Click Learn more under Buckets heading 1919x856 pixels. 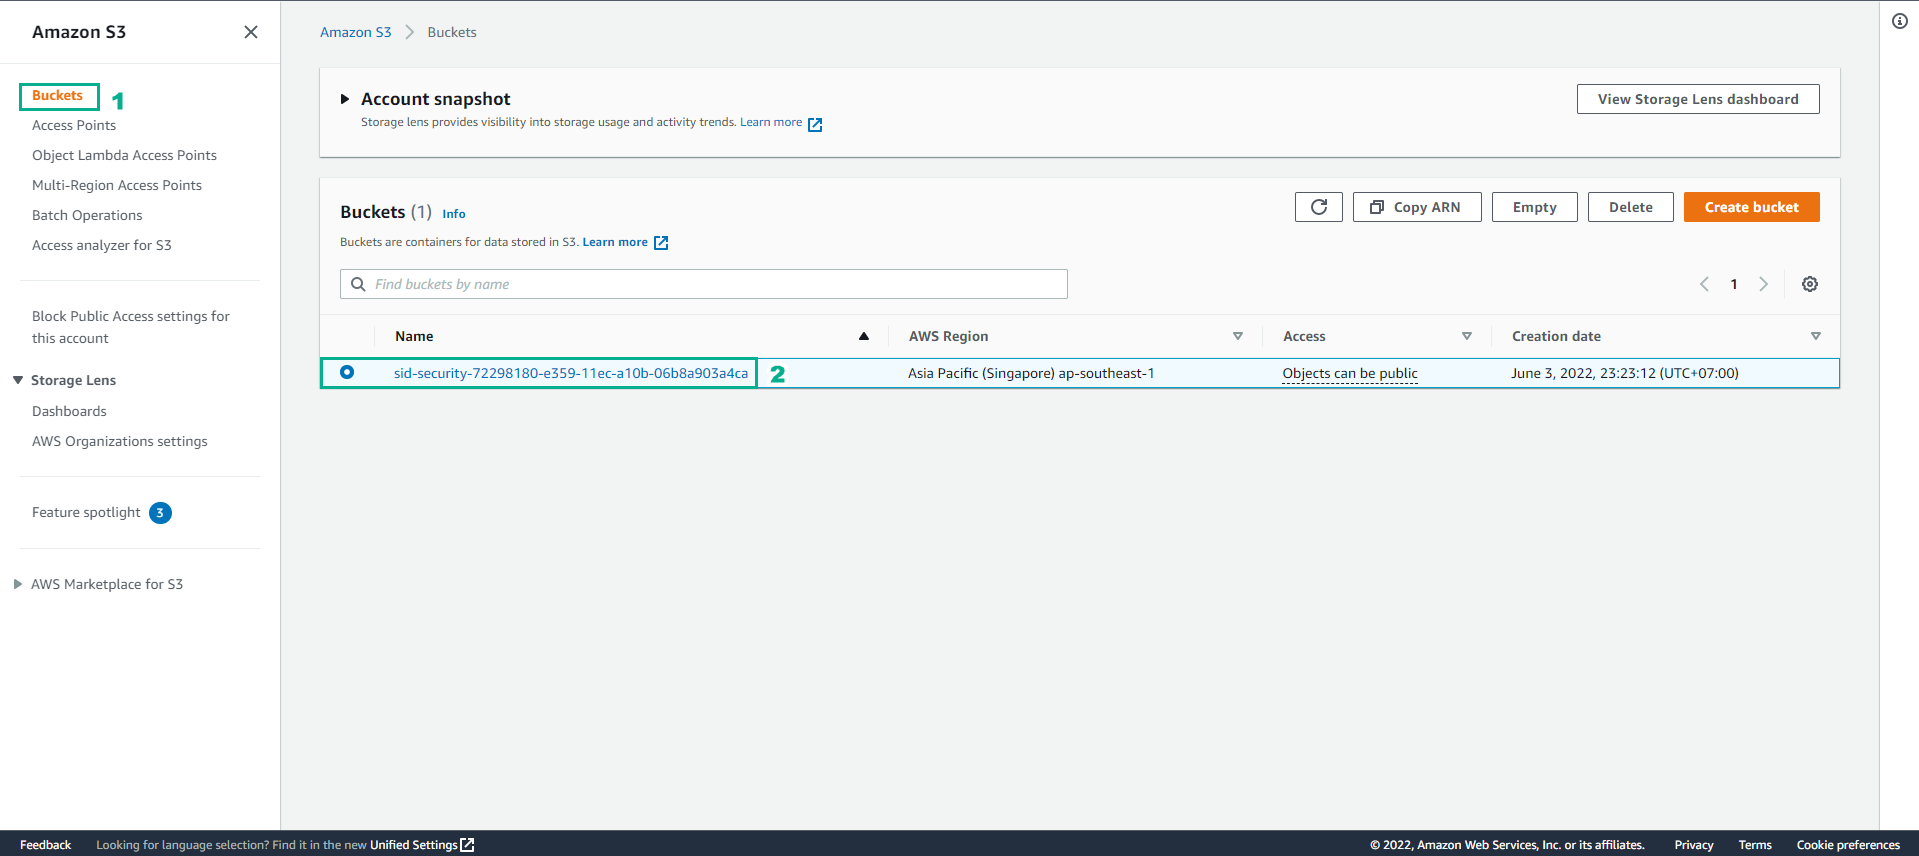click(x=615, y=242)
